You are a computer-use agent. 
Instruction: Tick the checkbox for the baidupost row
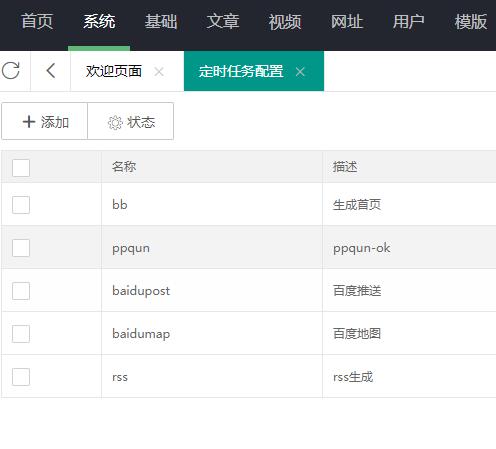tap(21, 291)
